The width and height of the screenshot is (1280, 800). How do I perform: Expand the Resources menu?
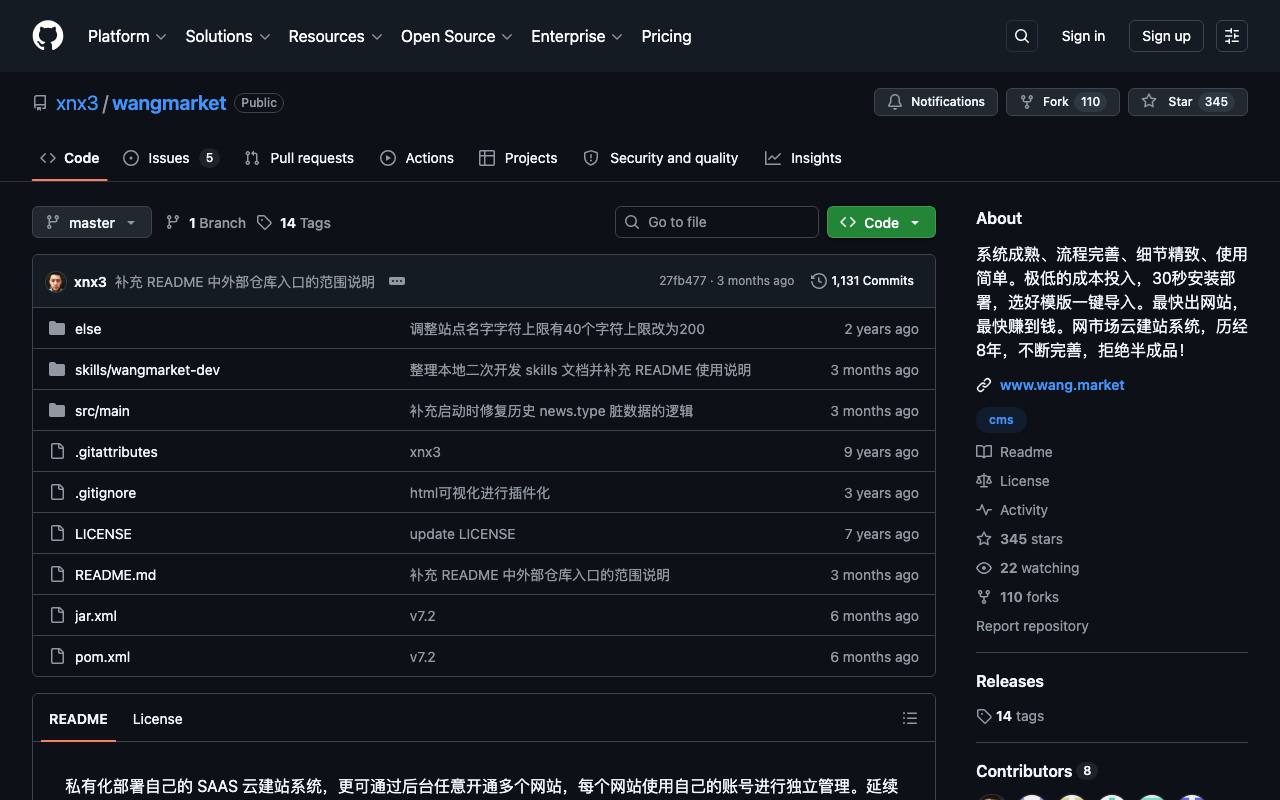[335, 36]
